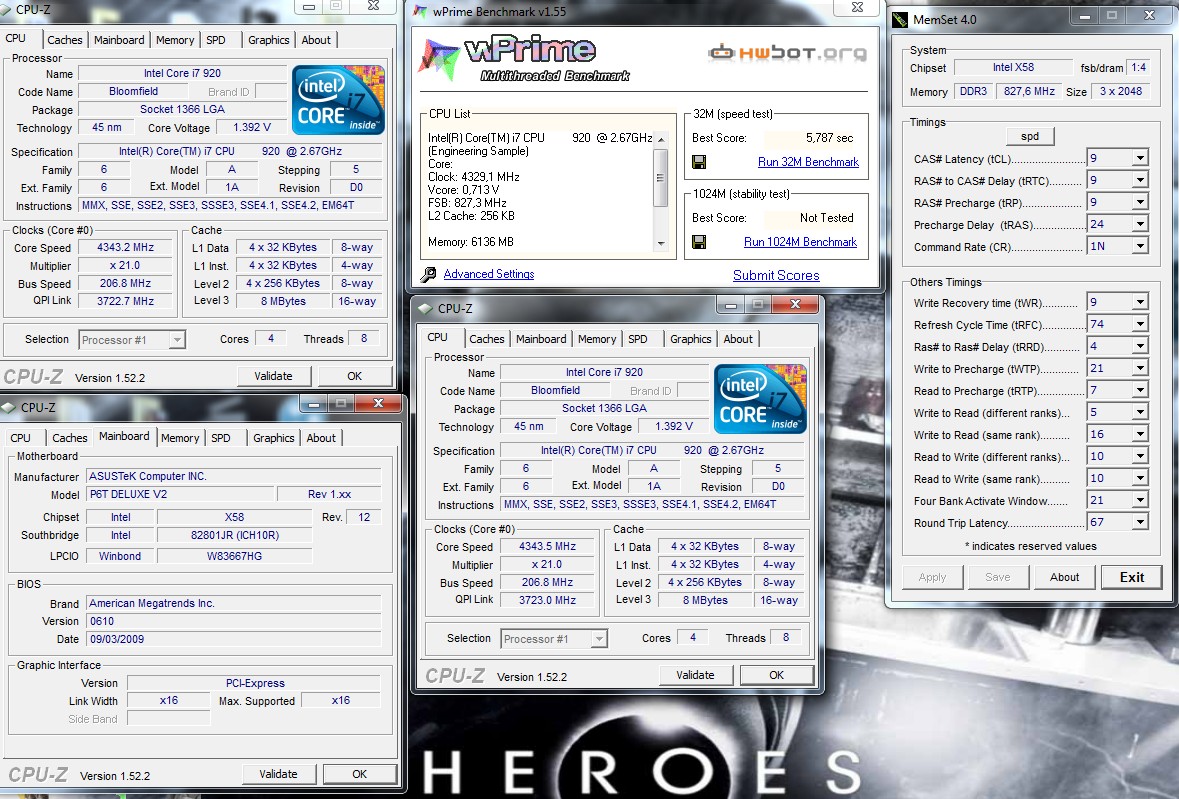Click OK in center CPU-Z window
Viewport: 1179px width, 799px height.
[777, 675]
